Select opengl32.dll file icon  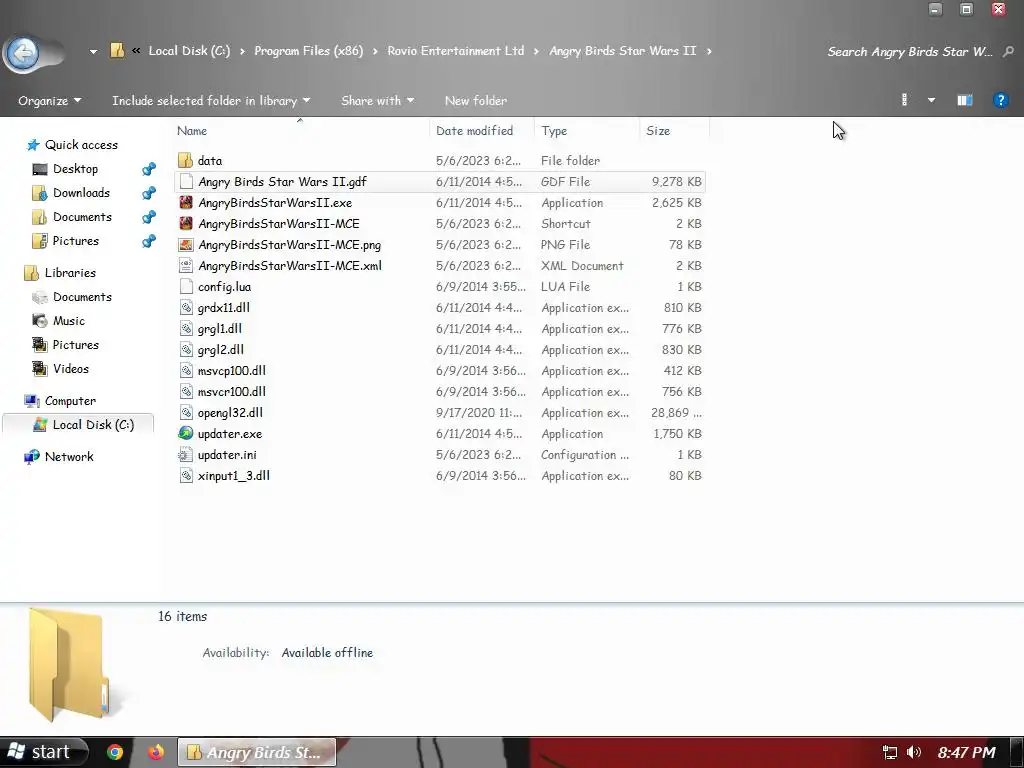point(186,413)
